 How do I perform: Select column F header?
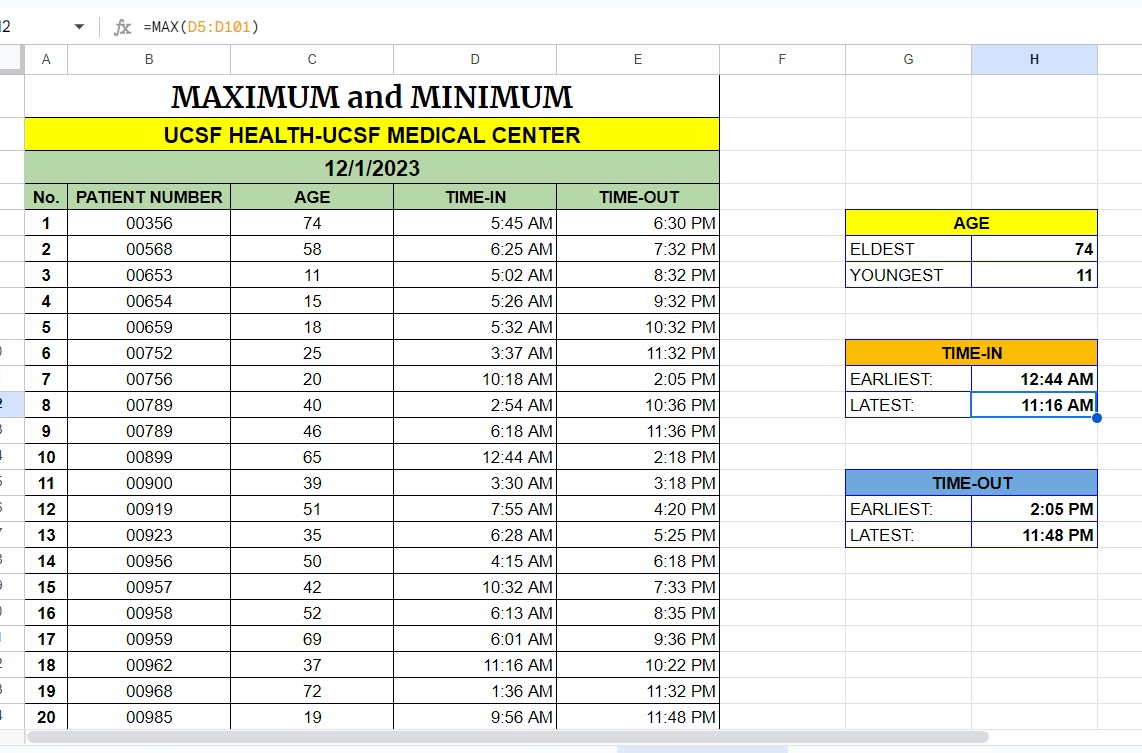782,59
